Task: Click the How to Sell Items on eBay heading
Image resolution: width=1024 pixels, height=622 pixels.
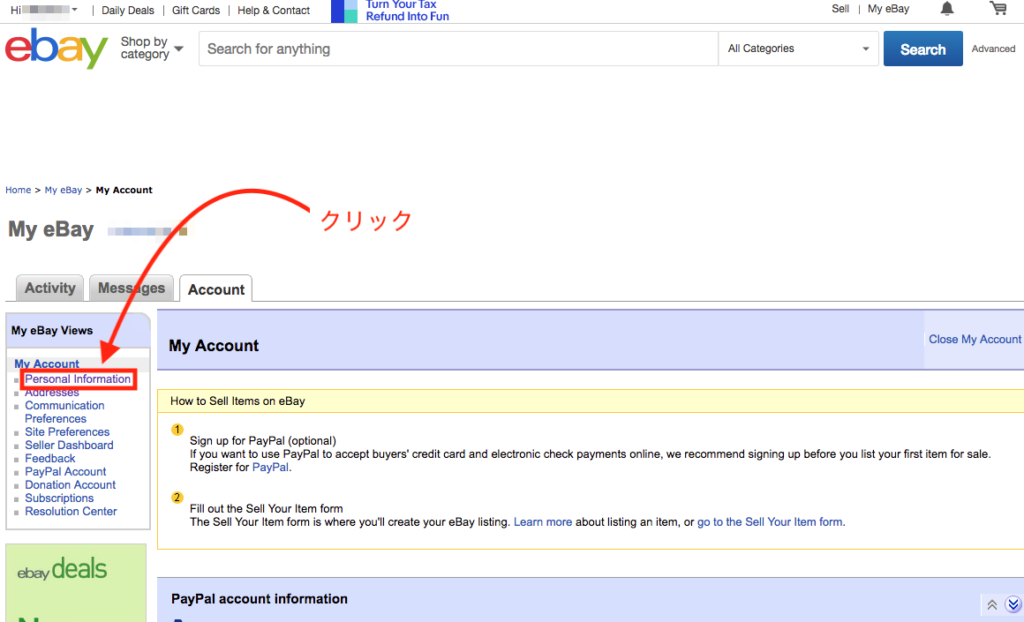Action: tap(238, 401)
